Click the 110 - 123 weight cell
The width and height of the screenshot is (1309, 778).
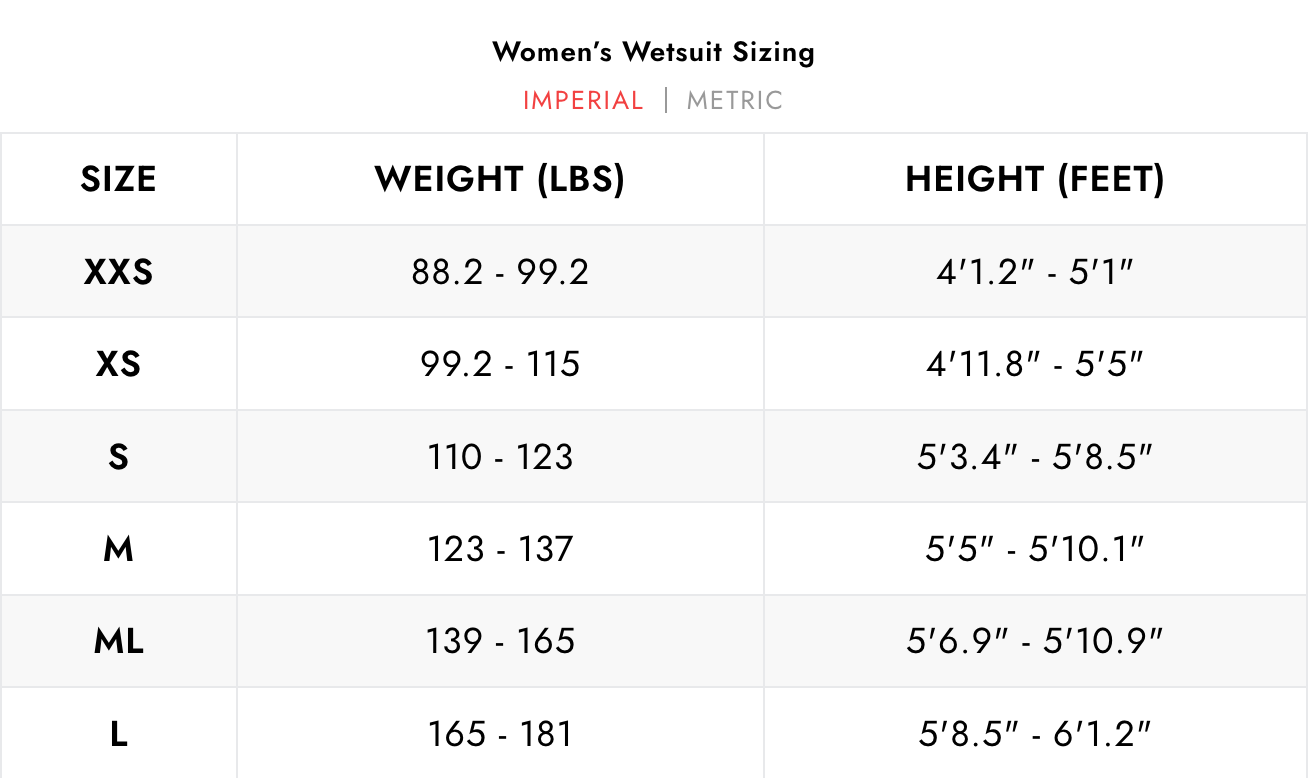click(500, 457)
